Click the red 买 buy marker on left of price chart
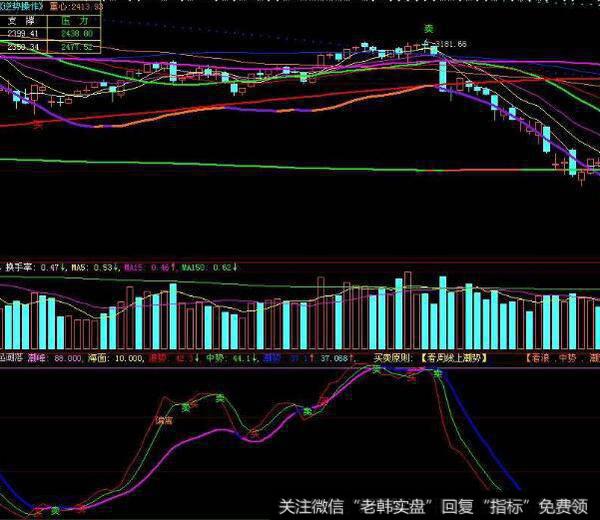 pyautogui.click(x=38, y=125)
